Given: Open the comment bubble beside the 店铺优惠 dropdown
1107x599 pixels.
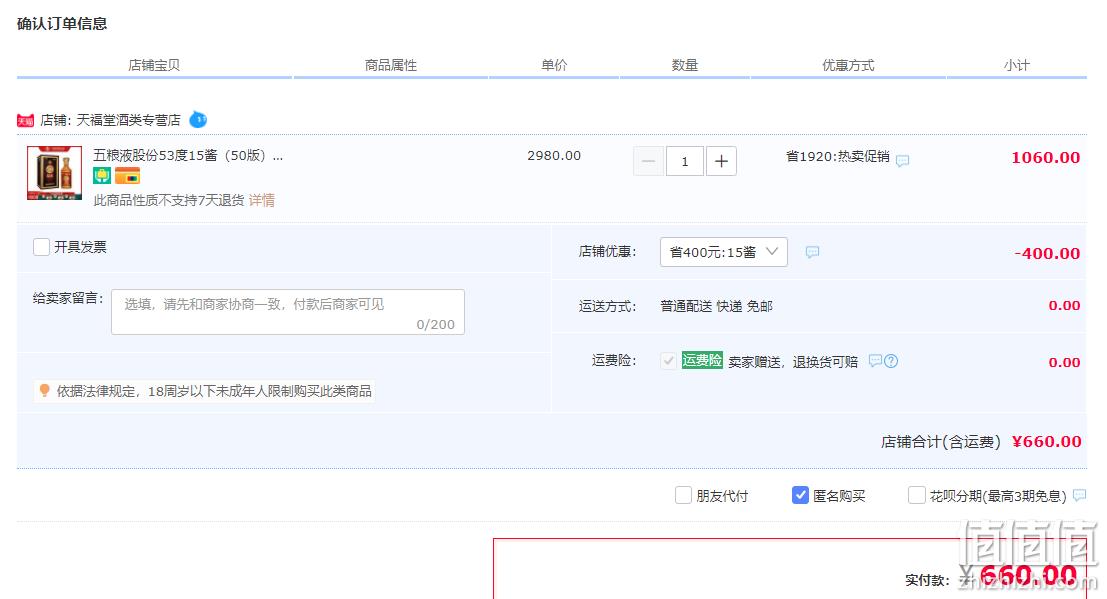Looking at the screenshot, I should [x=813, y=252].
